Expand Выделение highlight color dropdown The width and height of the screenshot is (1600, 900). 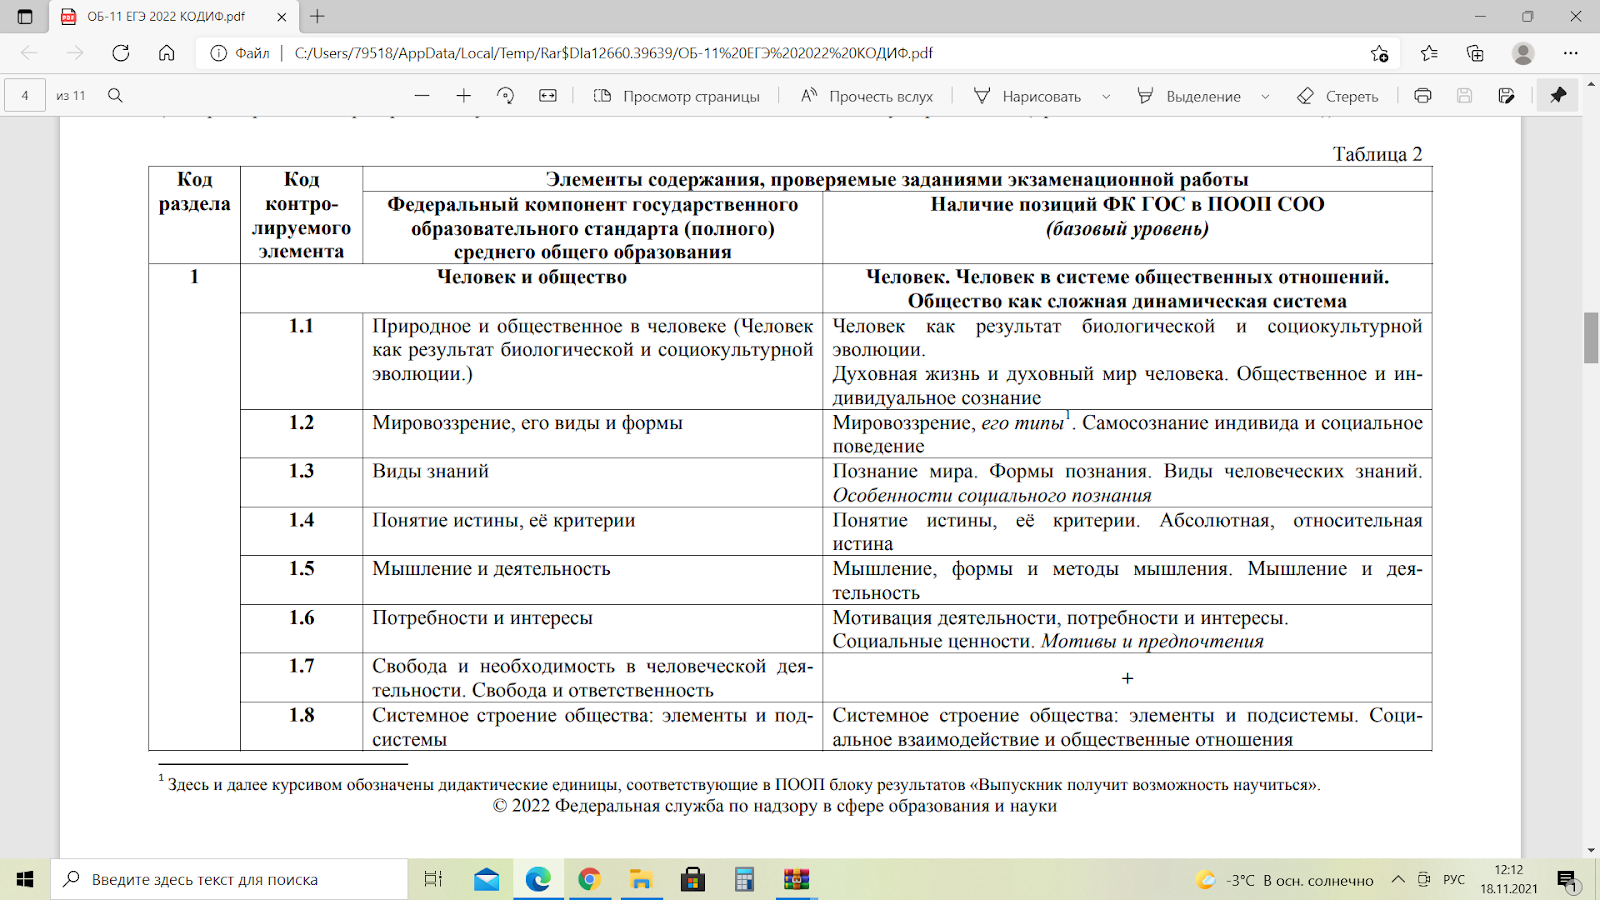coord(1266,96)
